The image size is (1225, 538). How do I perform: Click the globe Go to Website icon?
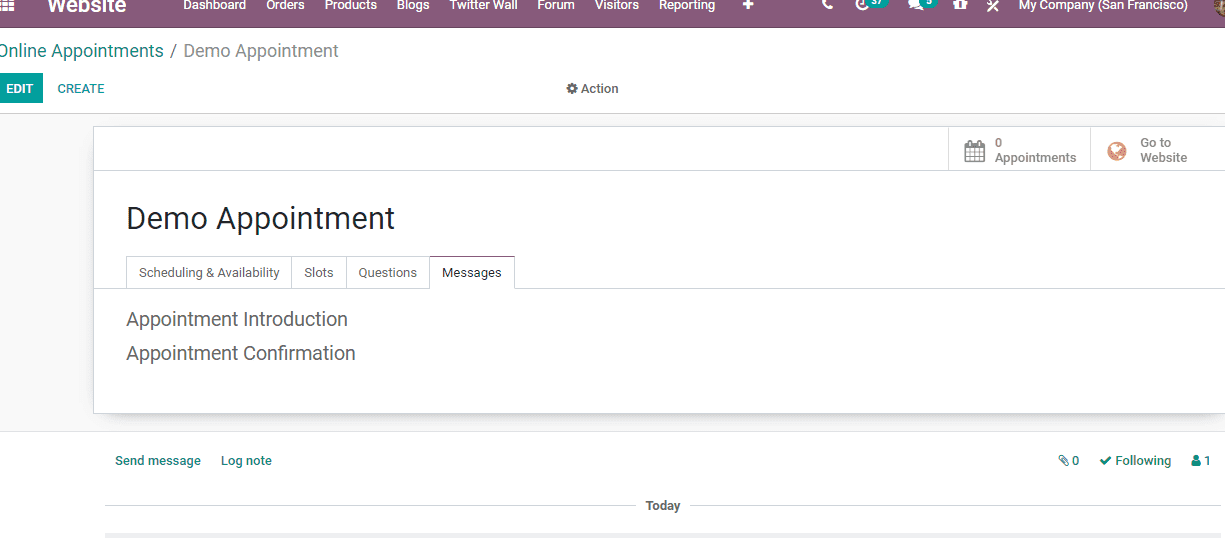pyautogui.click(x=1117, y=151)
